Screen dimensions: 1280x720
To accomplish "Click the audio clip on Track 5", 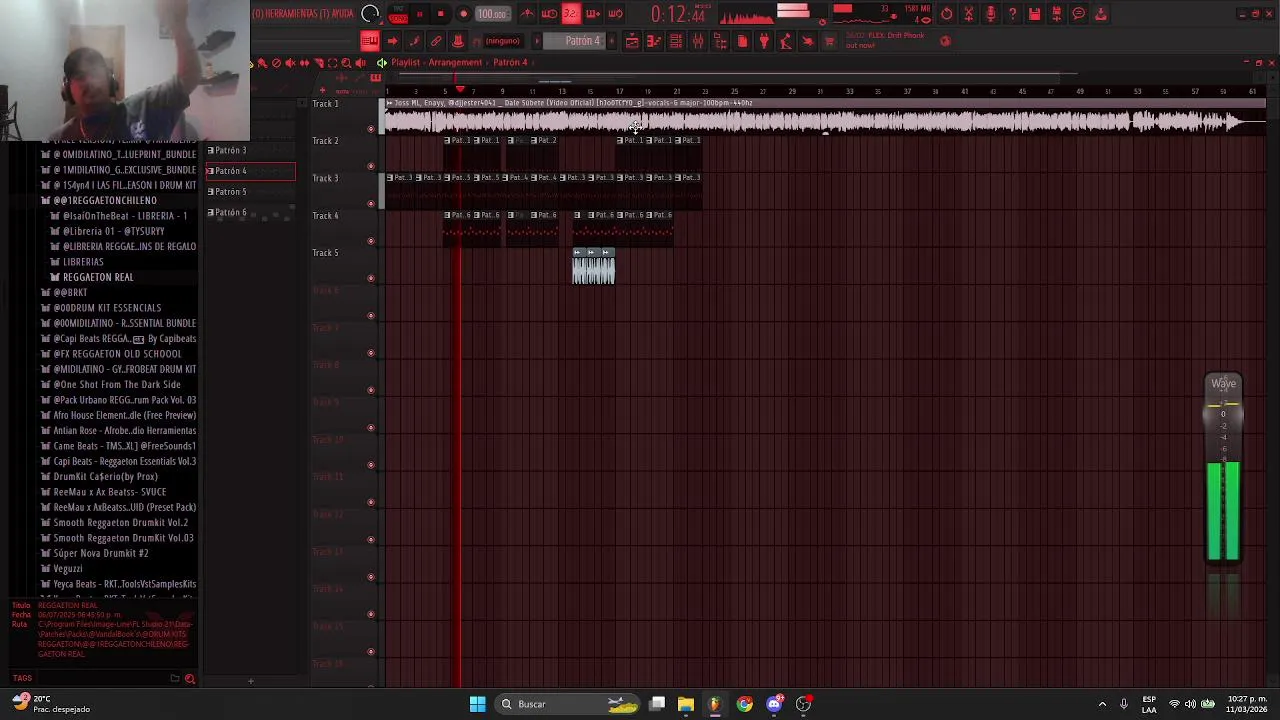I will (x=593, y=268).
